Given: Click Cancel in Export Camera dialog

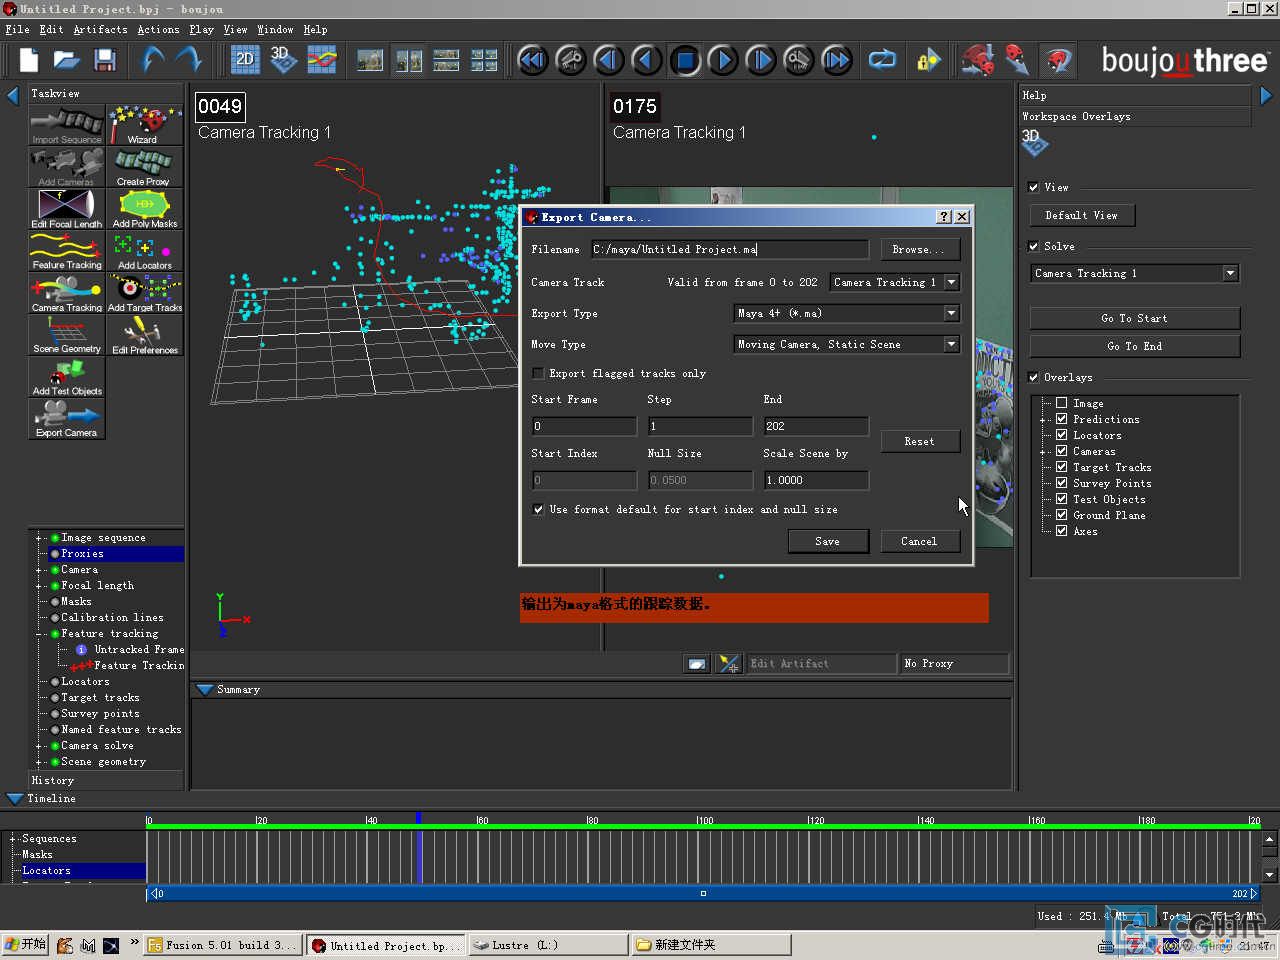Looking at the screenshot, I should click(x=920, y=541).
